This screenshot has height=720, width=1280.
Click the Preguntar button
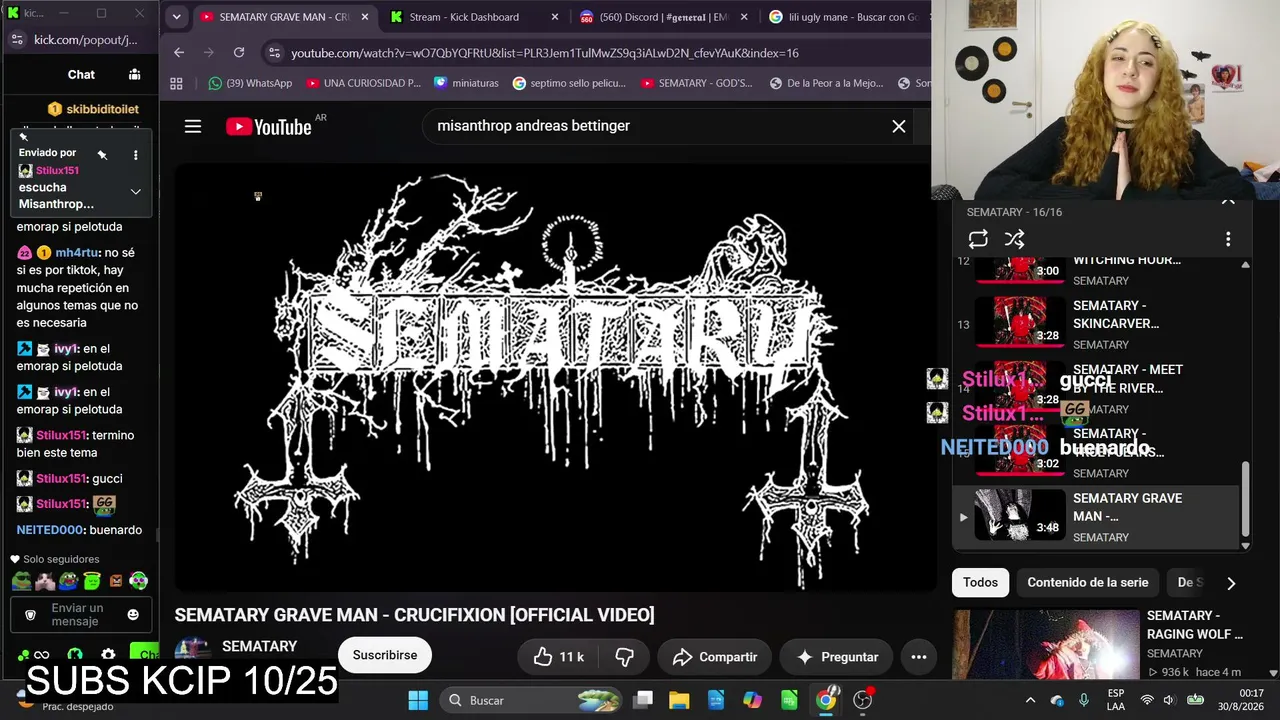pos(836,657)
